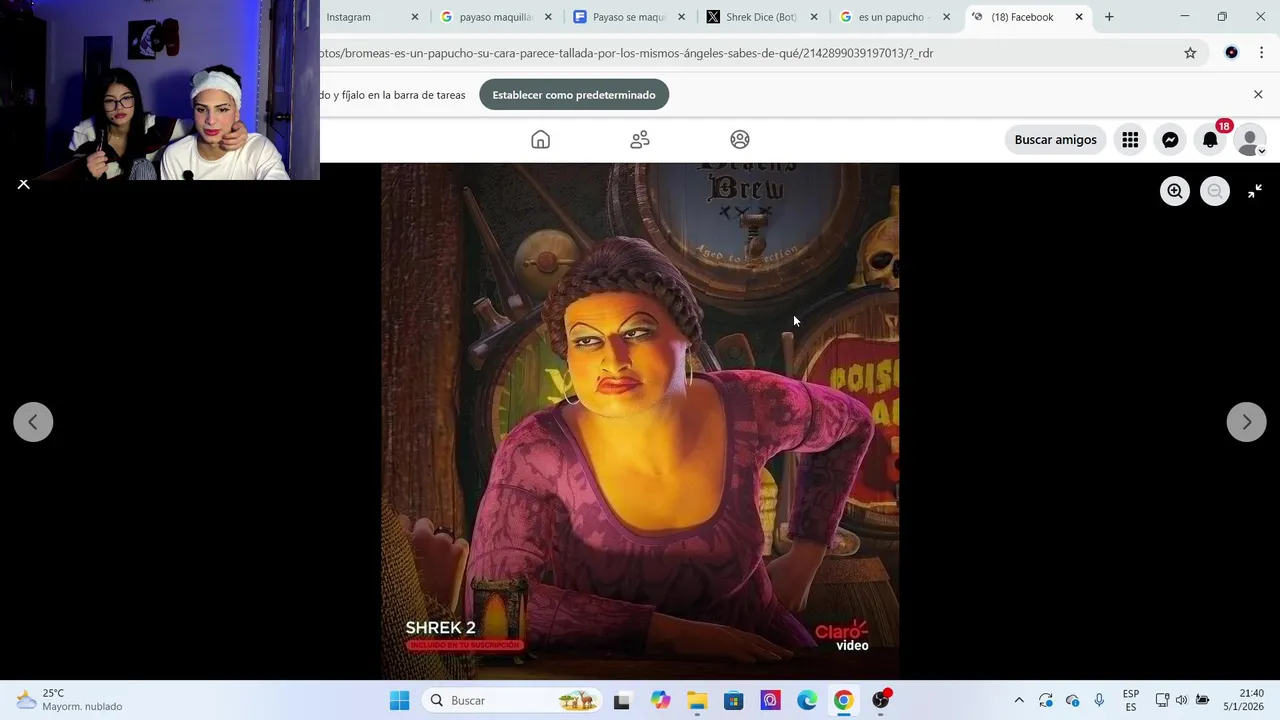Image resolution: width=1280 pixels, height=720 pixels.
Task: Click the sync tray icon
Action: (x=1046, y=701)
